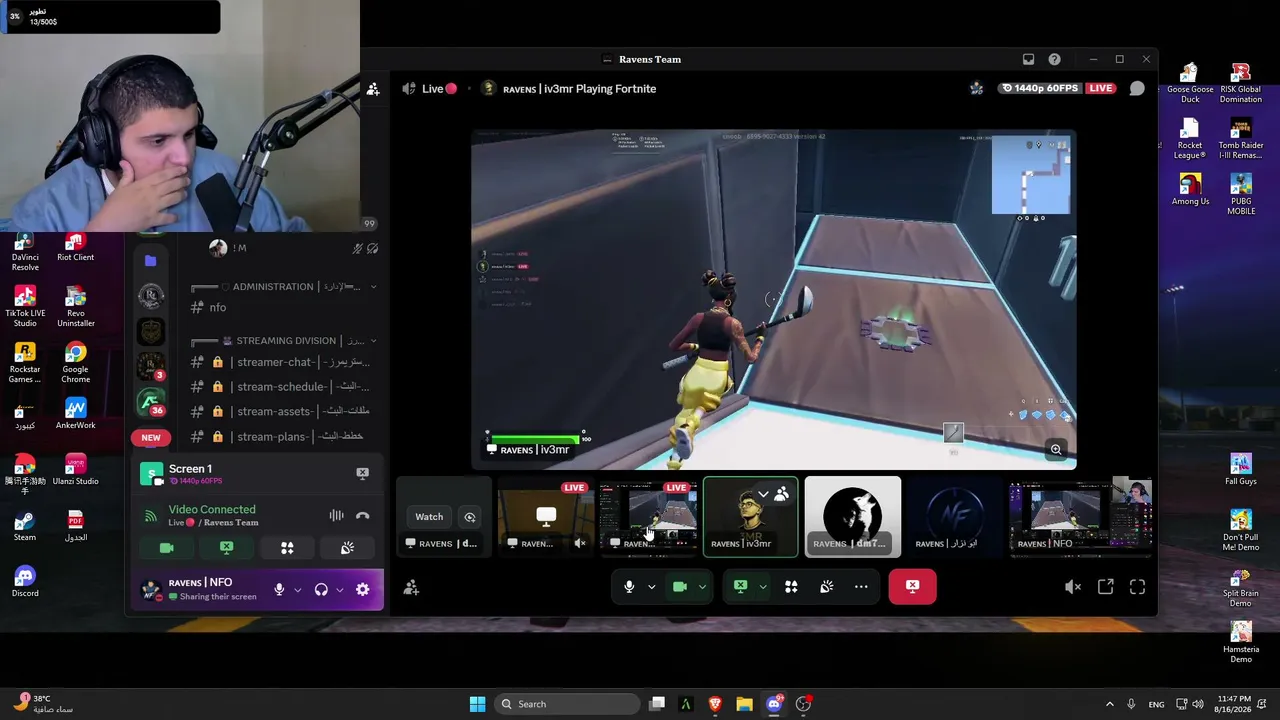This screenshot has width=1280, height=720.
Task: Open the members icon beside the Live label
Action: [x=373, y=89]
